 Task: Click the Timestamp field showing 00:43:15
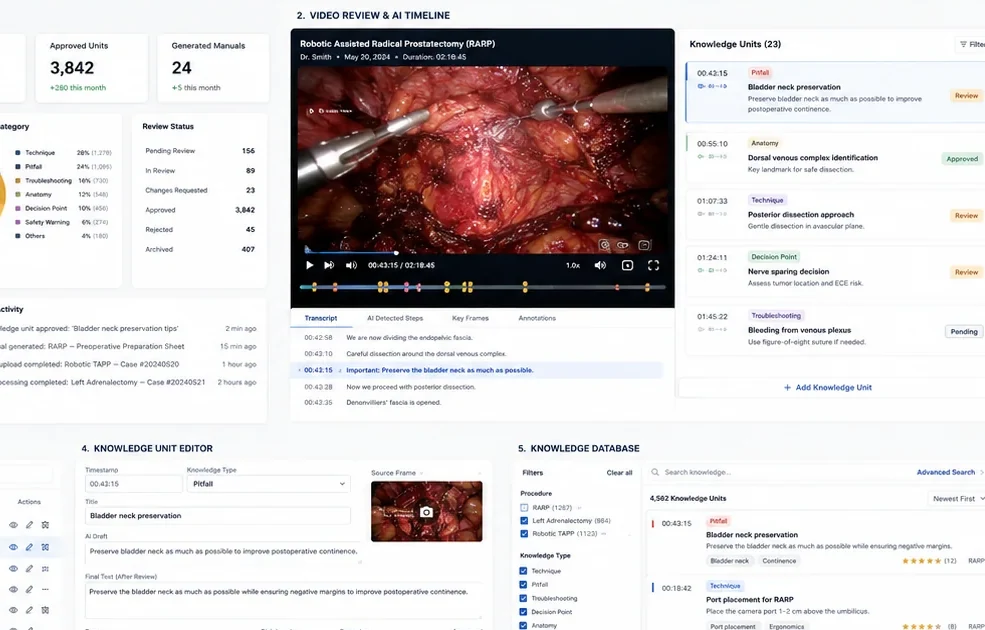[x=134, y=484]
